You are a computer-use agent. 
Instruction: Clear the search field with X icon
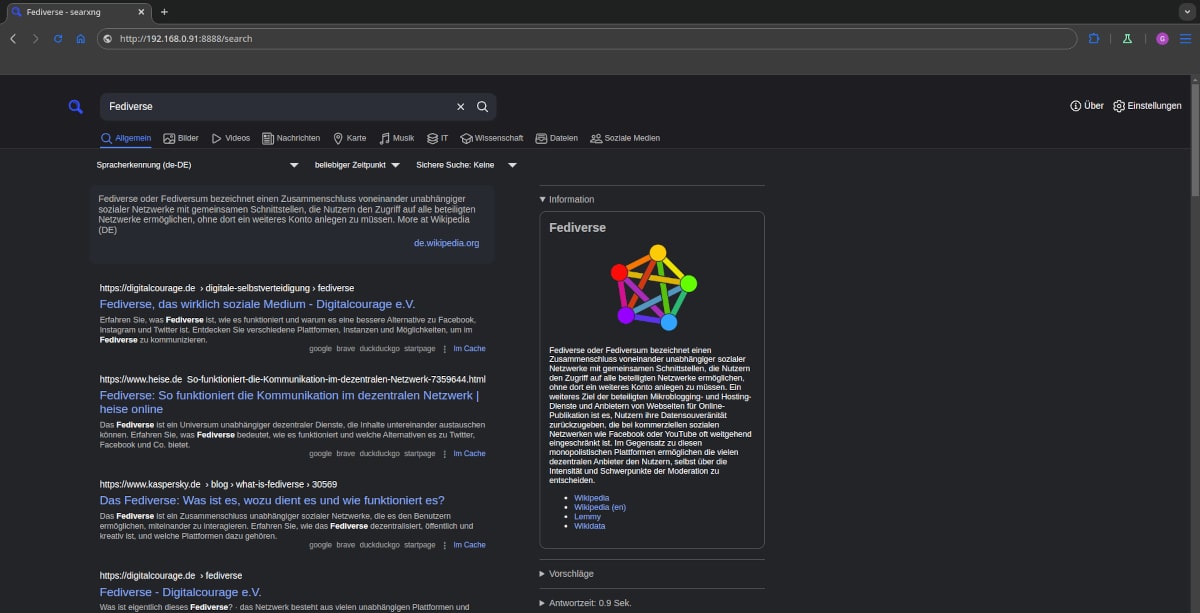point(461,107)
